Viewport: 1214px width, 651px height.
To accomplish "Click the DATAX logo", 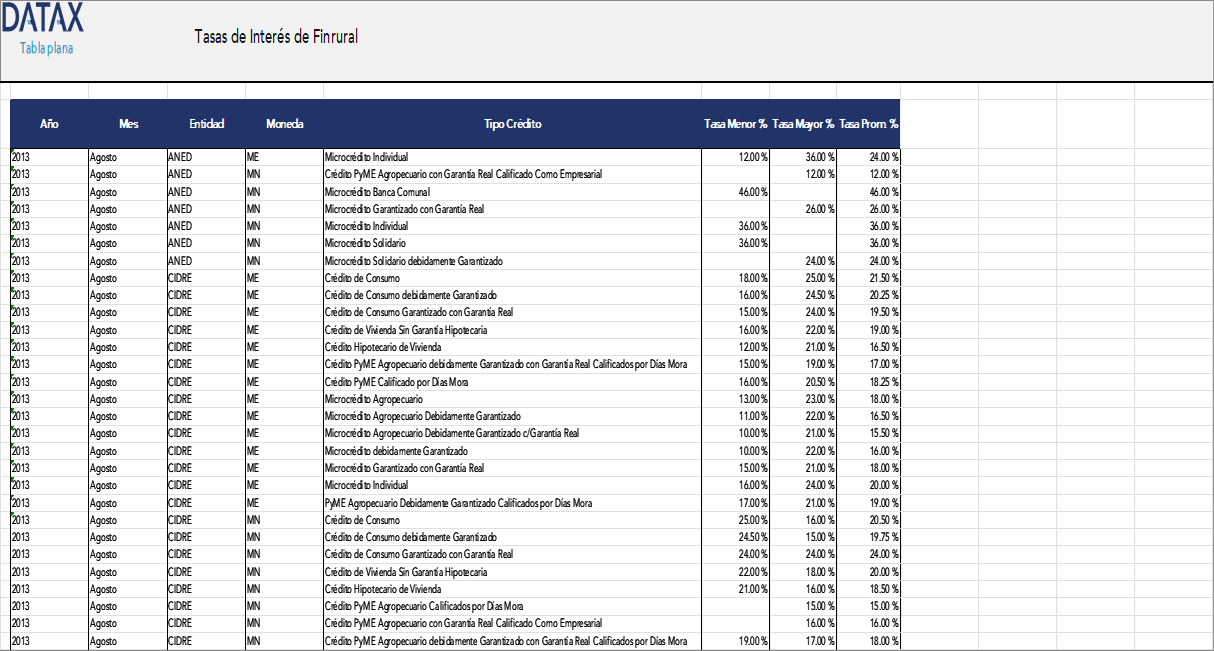I will pos(43,22).
